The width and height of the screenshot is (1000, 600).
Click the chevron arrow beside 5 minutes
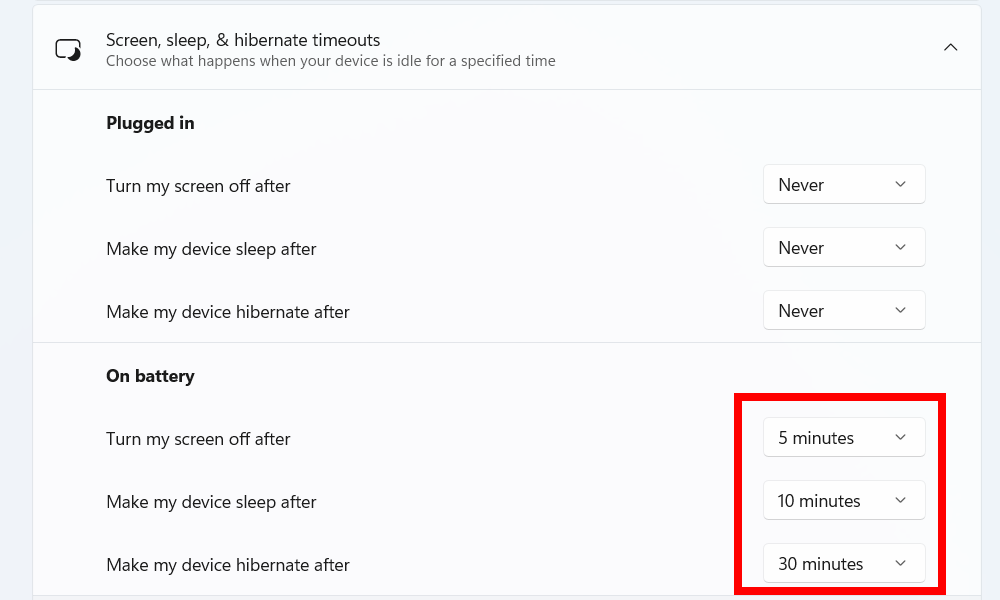pyautogui.click(x=900, y=438)
